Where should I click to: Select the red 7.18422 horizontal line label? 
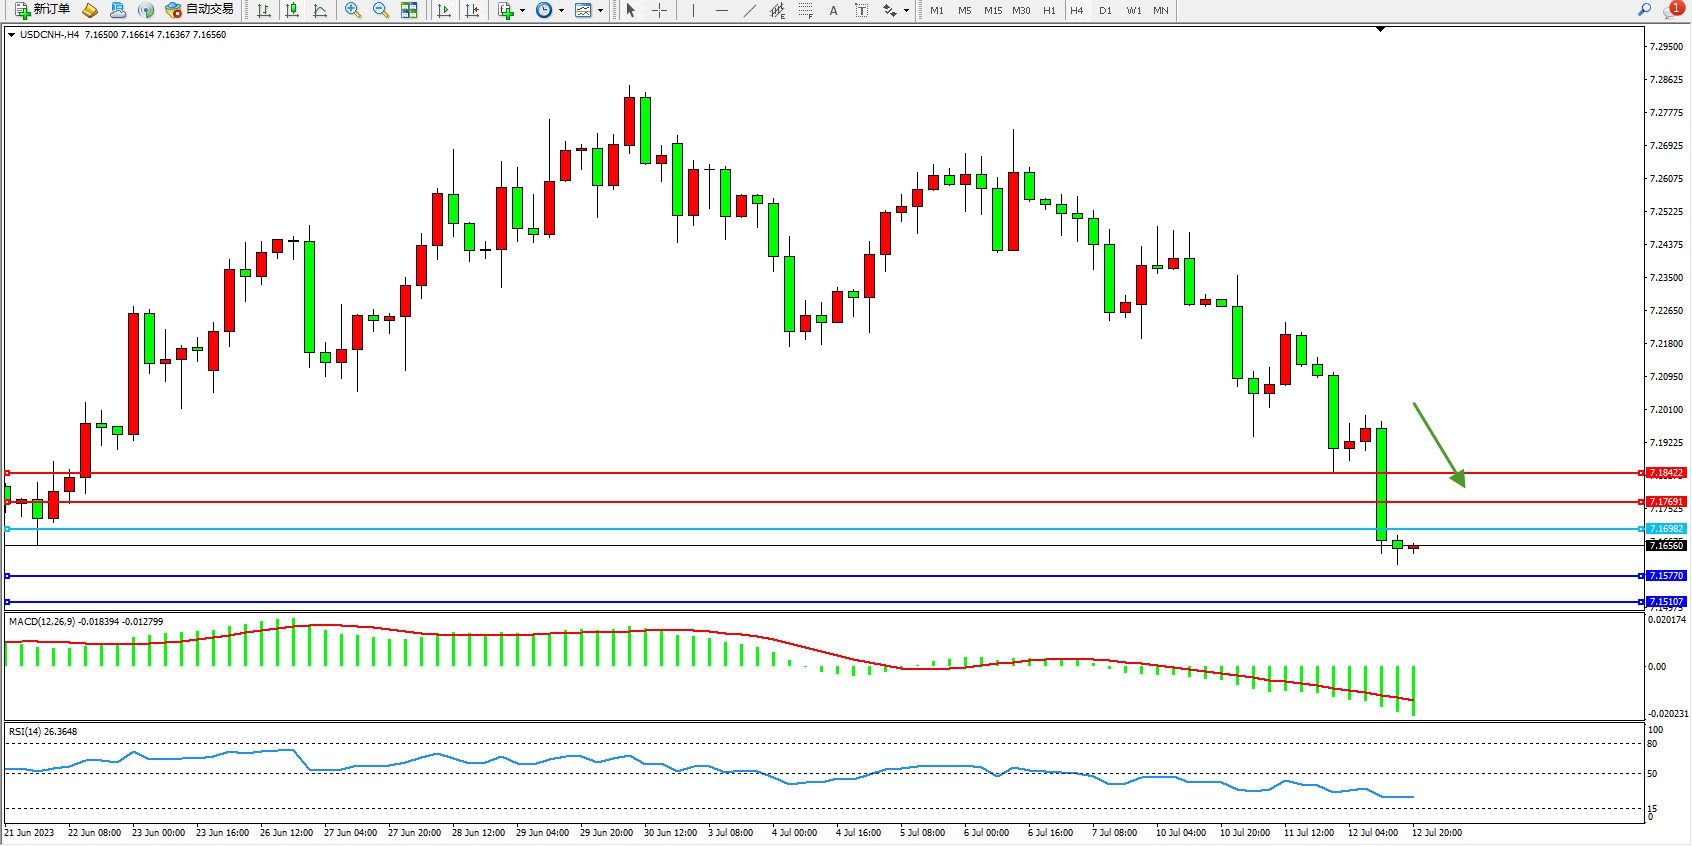click(1666, 473)
